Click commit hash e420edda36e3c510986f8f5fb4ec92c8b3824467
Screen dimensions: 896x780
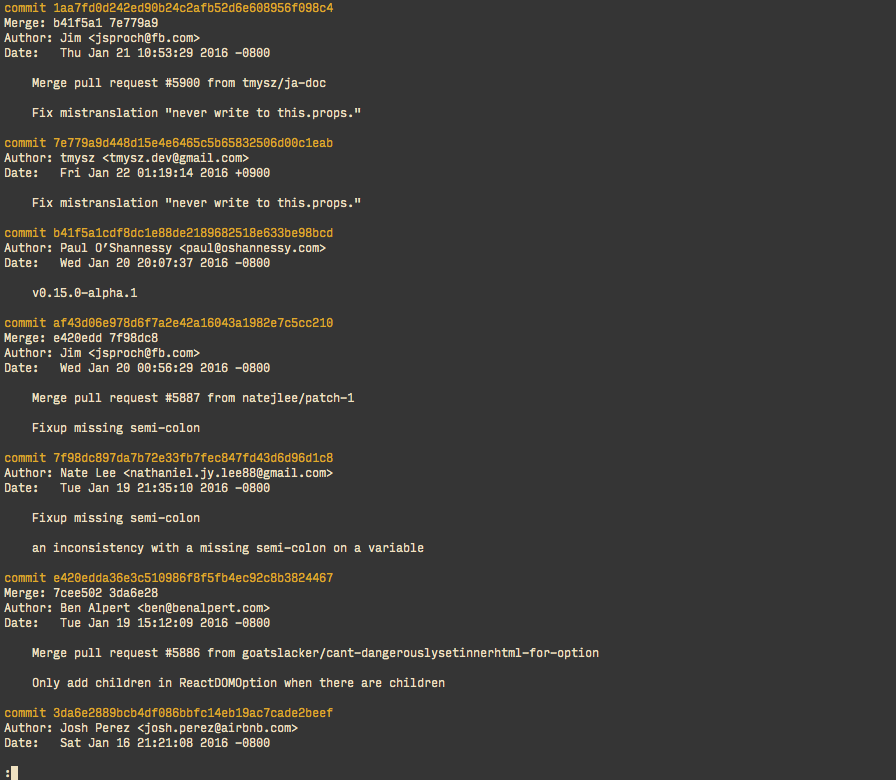[x=193, y=578]
